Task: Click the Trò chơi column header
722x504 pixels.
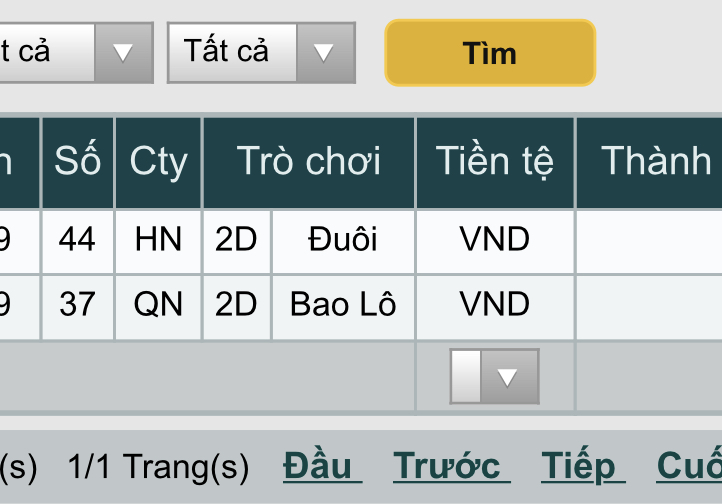Action: pos(309,162)
